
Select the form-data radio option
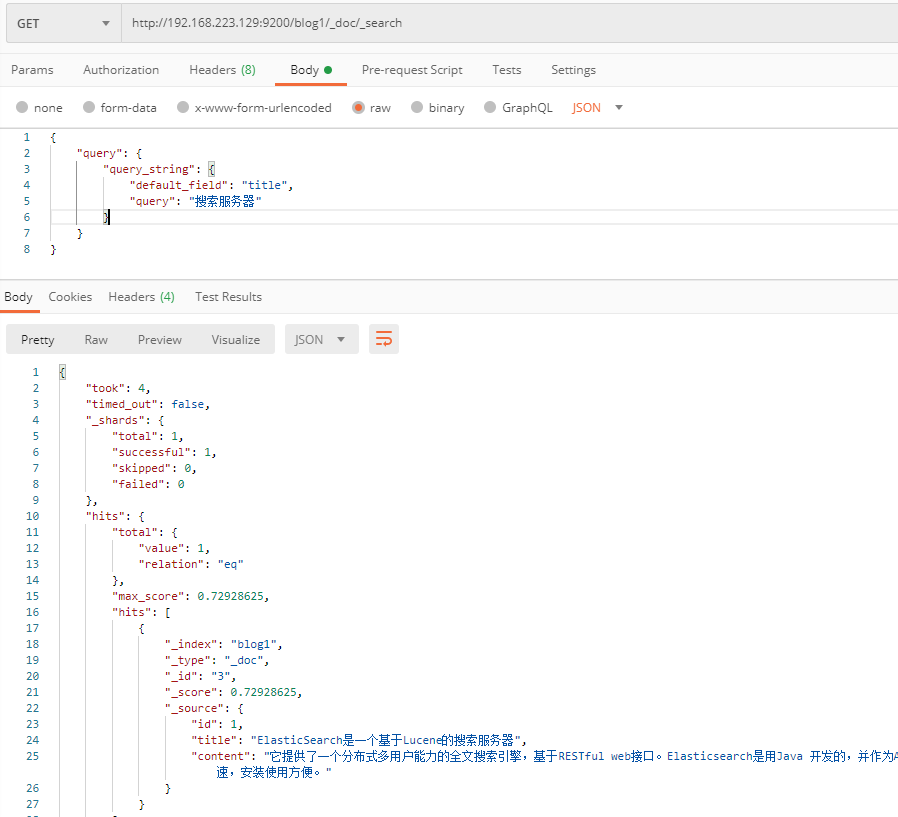(x=89, y=107)
